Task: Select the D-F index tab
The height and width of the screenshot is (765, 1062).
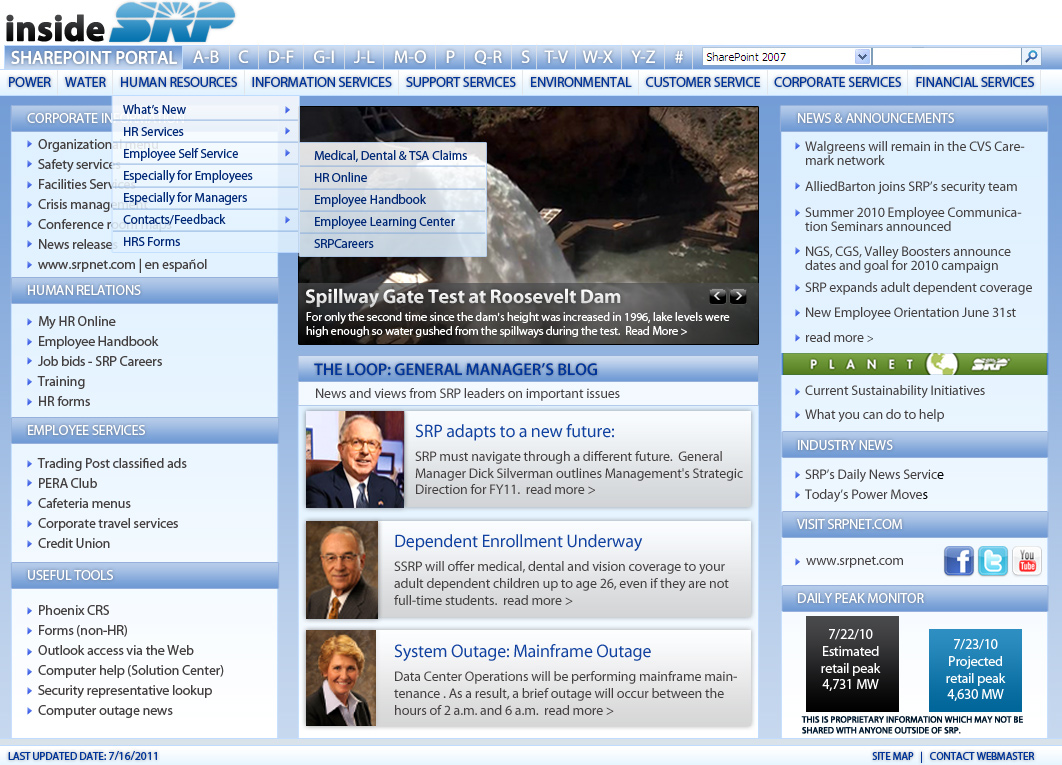Action: 280,58
